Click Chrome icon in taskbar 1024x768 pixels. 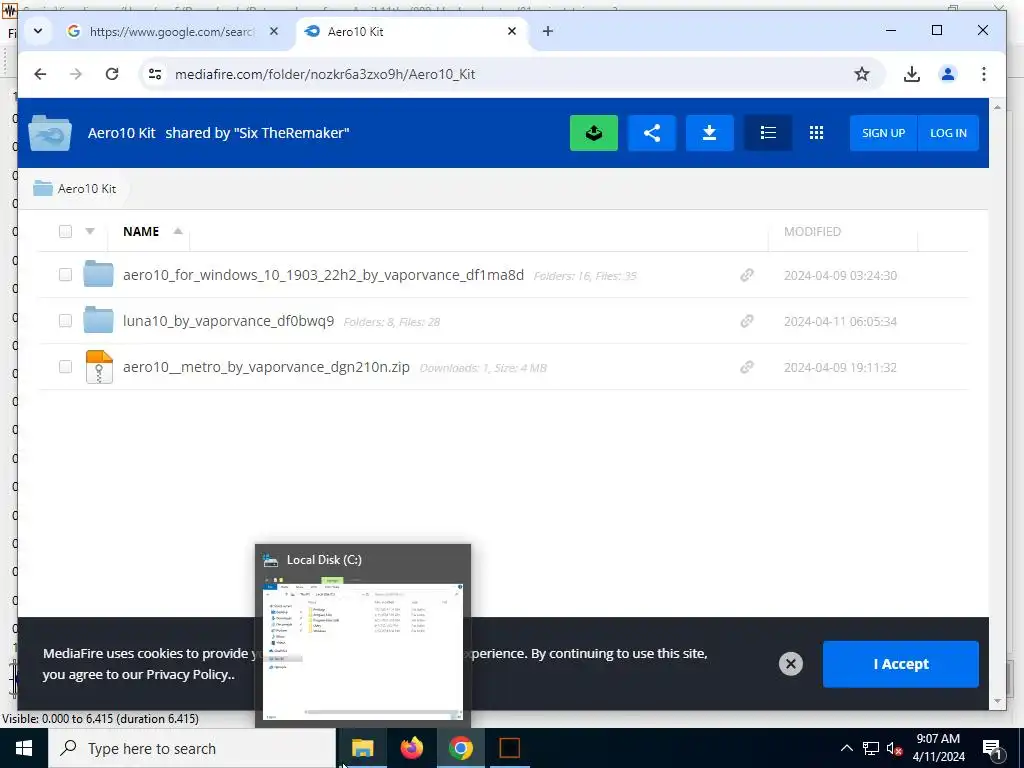click(x=460, y=748)
